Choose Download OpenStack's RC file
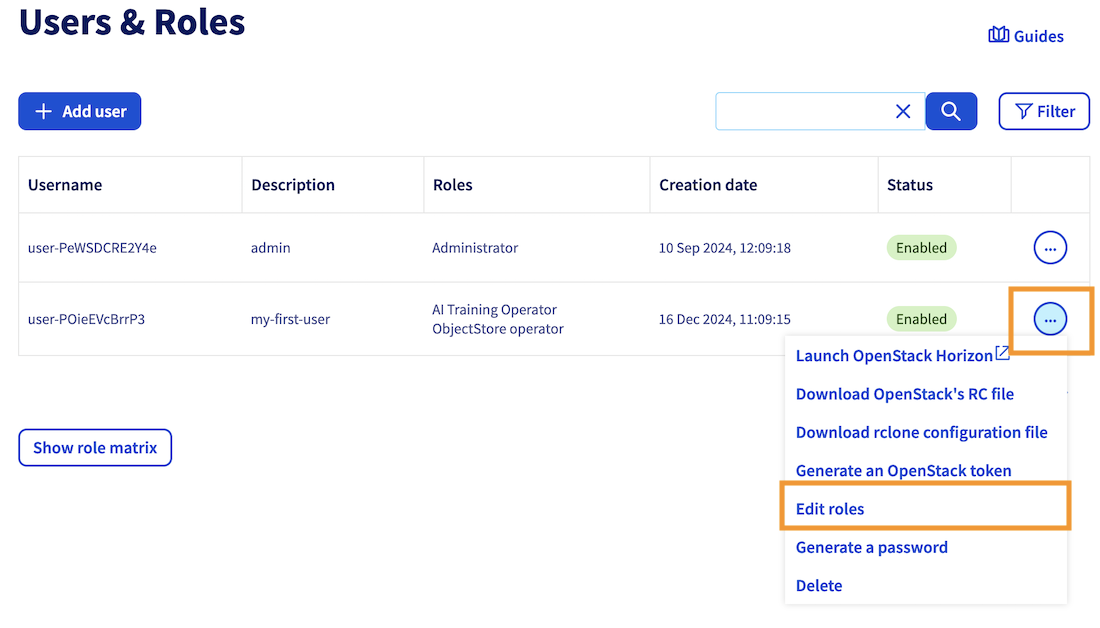Image resolution: width=1100 pixels, height=628 pixels. 904,394
